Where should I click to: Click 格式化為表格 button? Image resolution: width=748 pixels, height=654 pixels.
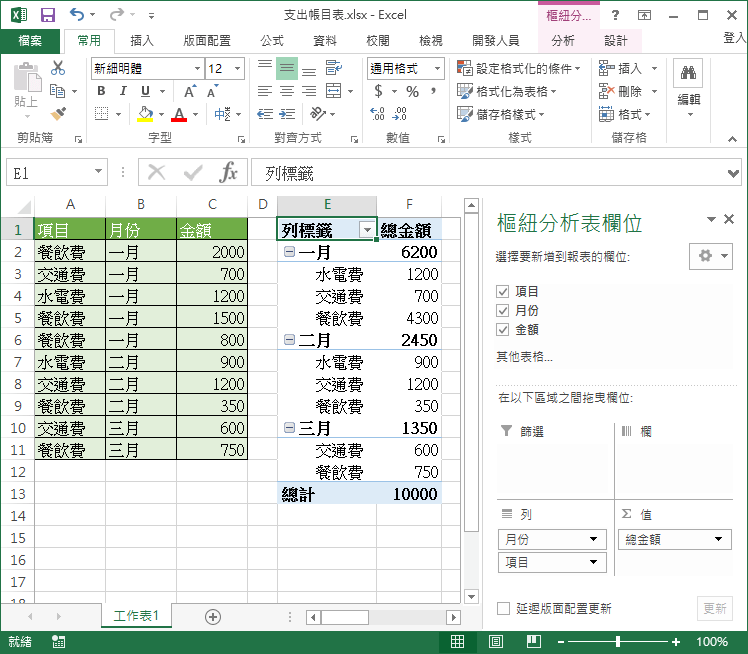click(507, 91)
